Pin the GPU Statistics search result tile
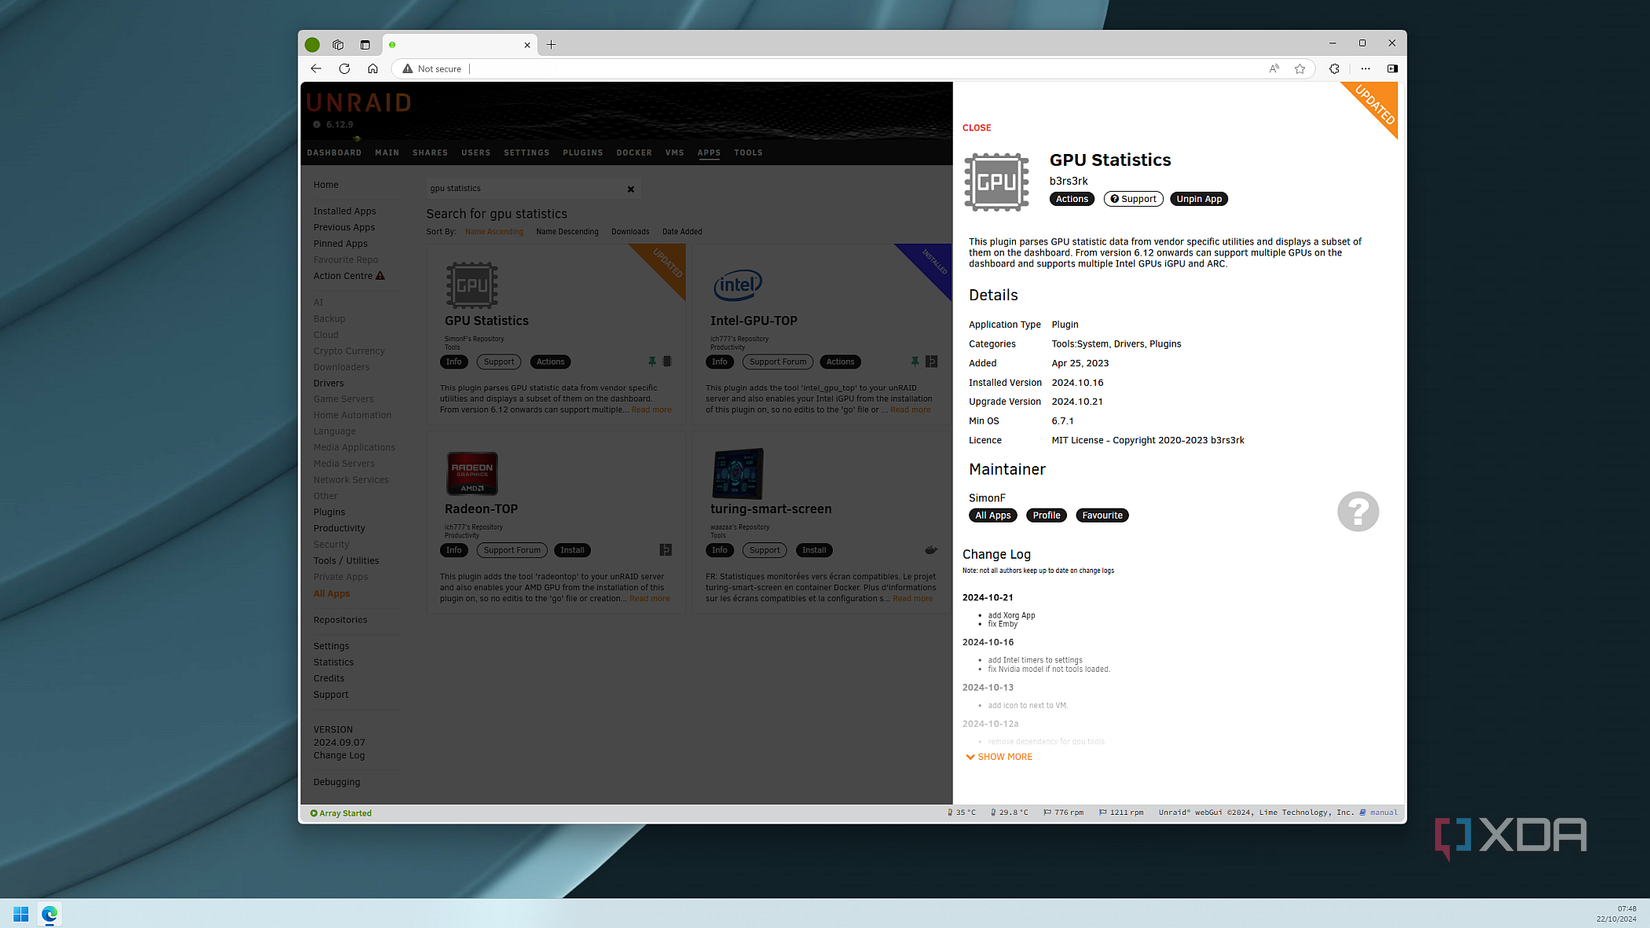The width and height of the screenshot is (1650, 928). pos(652,361)
